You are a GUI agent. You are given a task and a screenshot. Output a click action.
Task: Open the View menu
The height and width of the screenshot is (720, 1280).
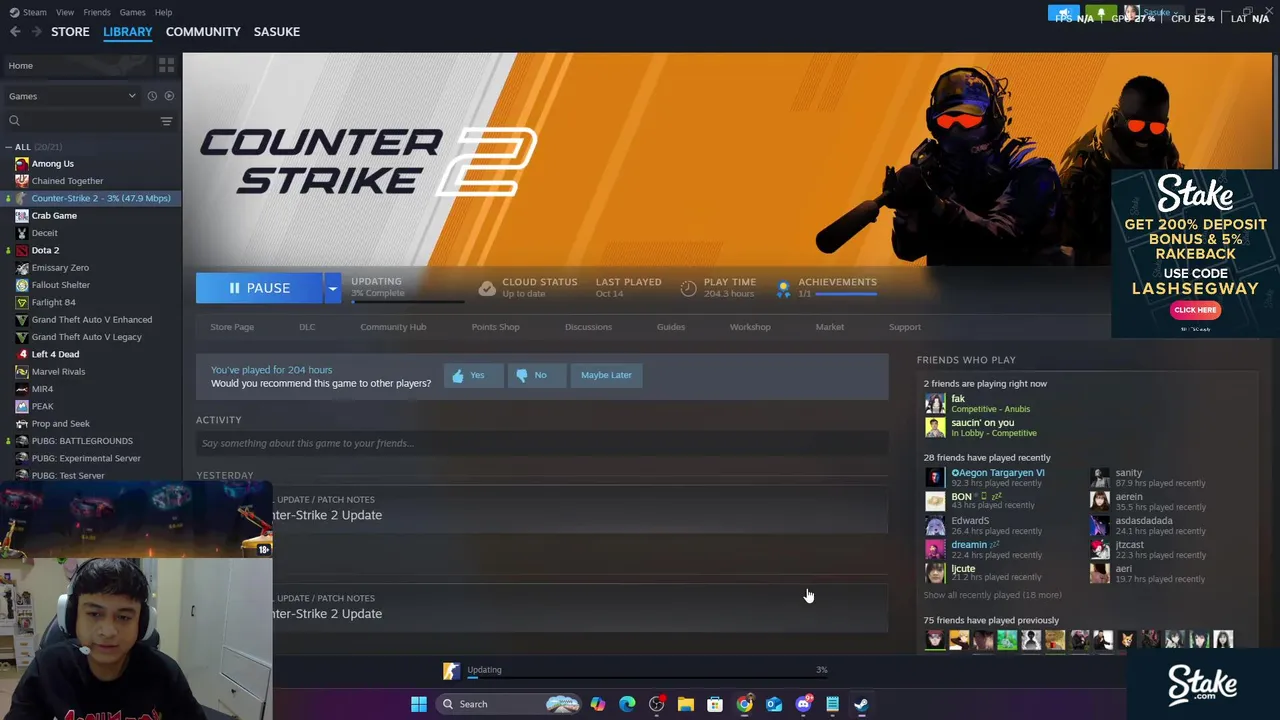pos(65,12)
